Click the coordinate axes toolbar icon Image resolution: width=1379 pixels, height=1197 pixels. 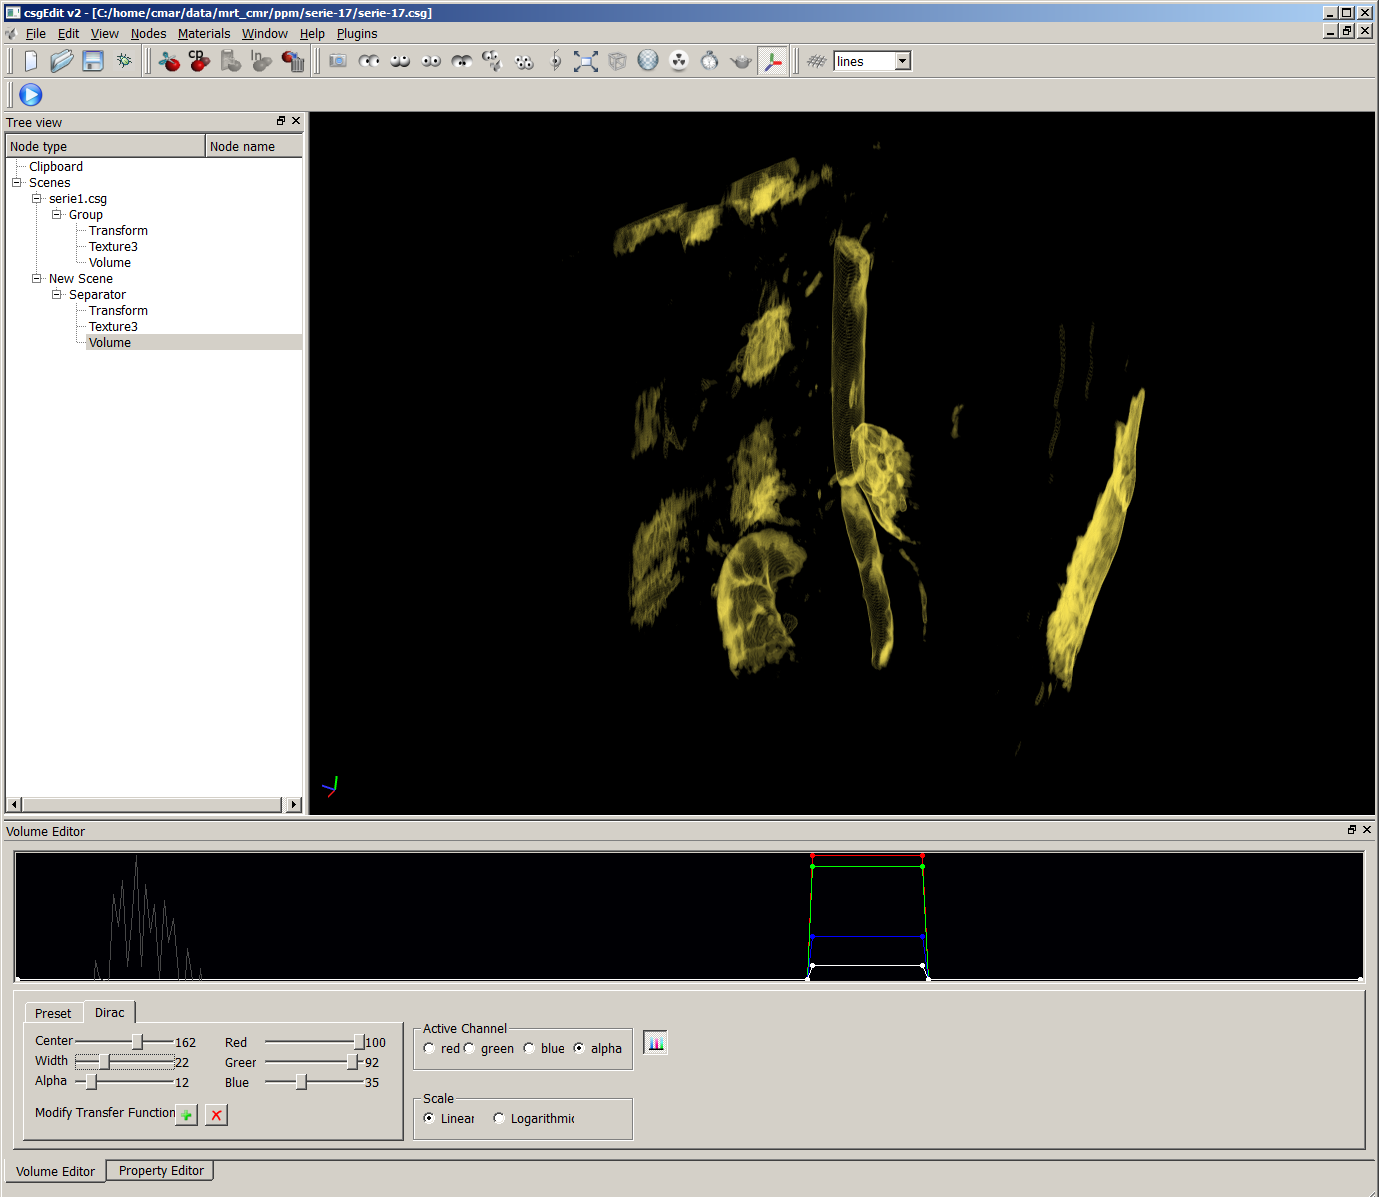(x=772, y=61)
